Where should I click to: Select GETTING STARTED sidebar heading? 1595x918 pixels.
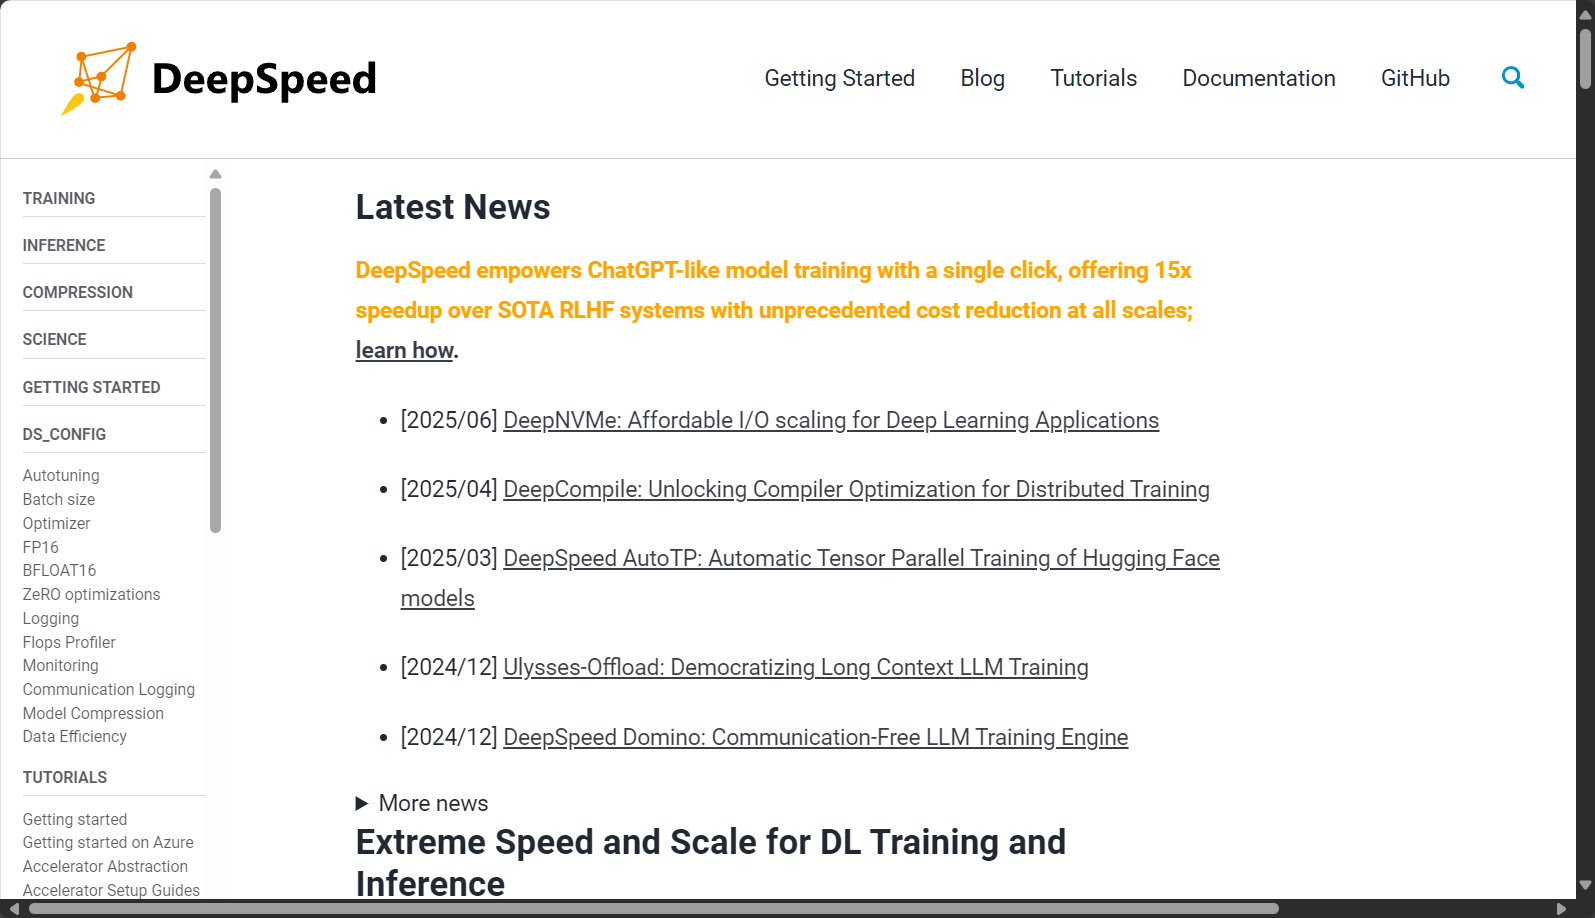pos(92,387)
